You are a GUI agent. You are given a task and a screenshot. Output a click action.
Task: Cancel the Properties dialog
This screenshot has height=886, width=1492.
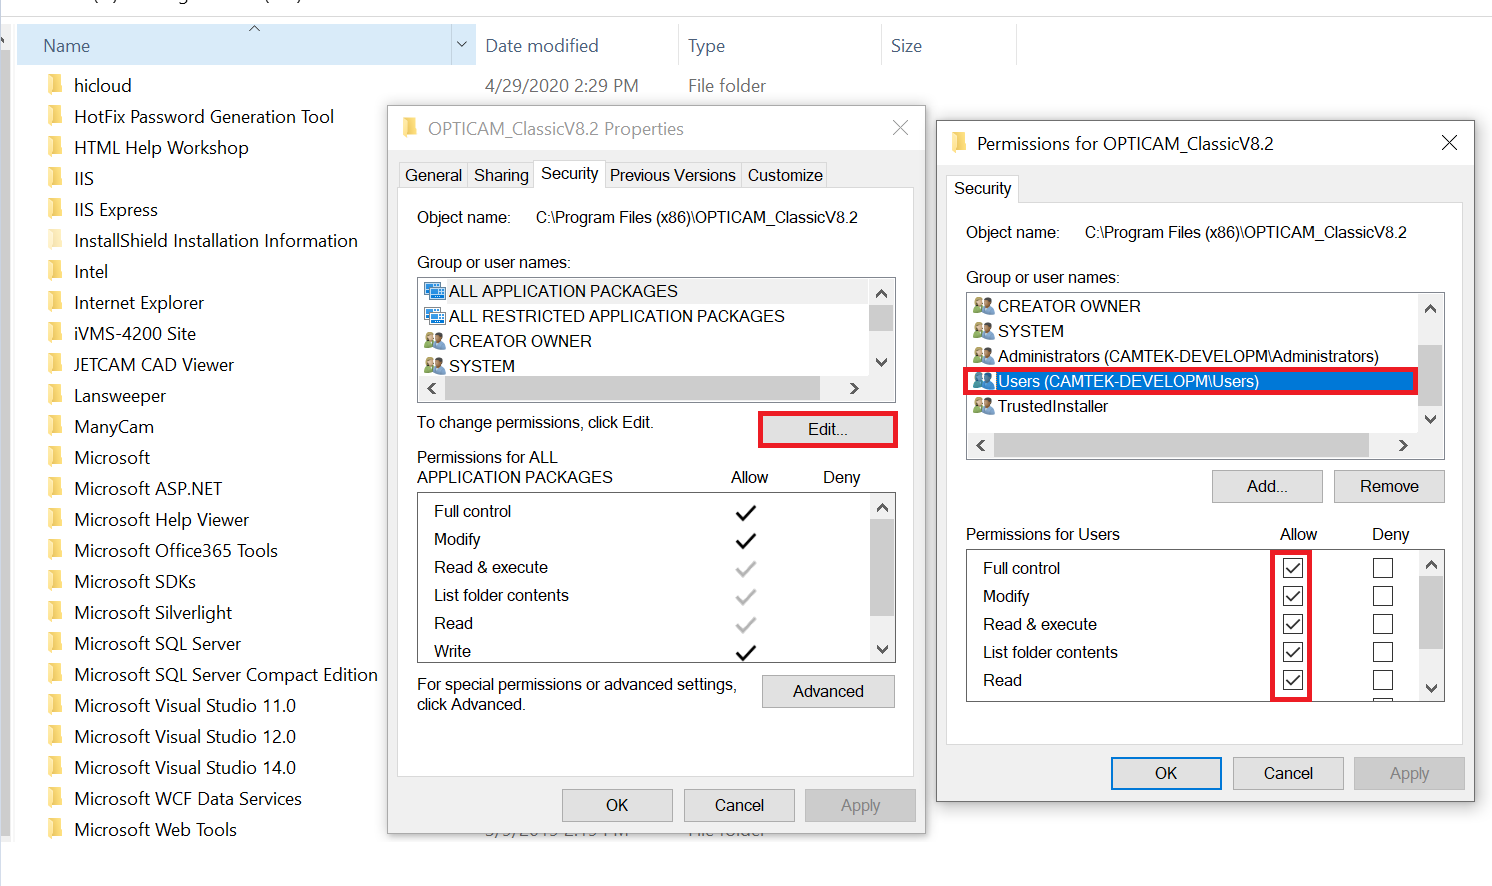click(x=739, y=805)
